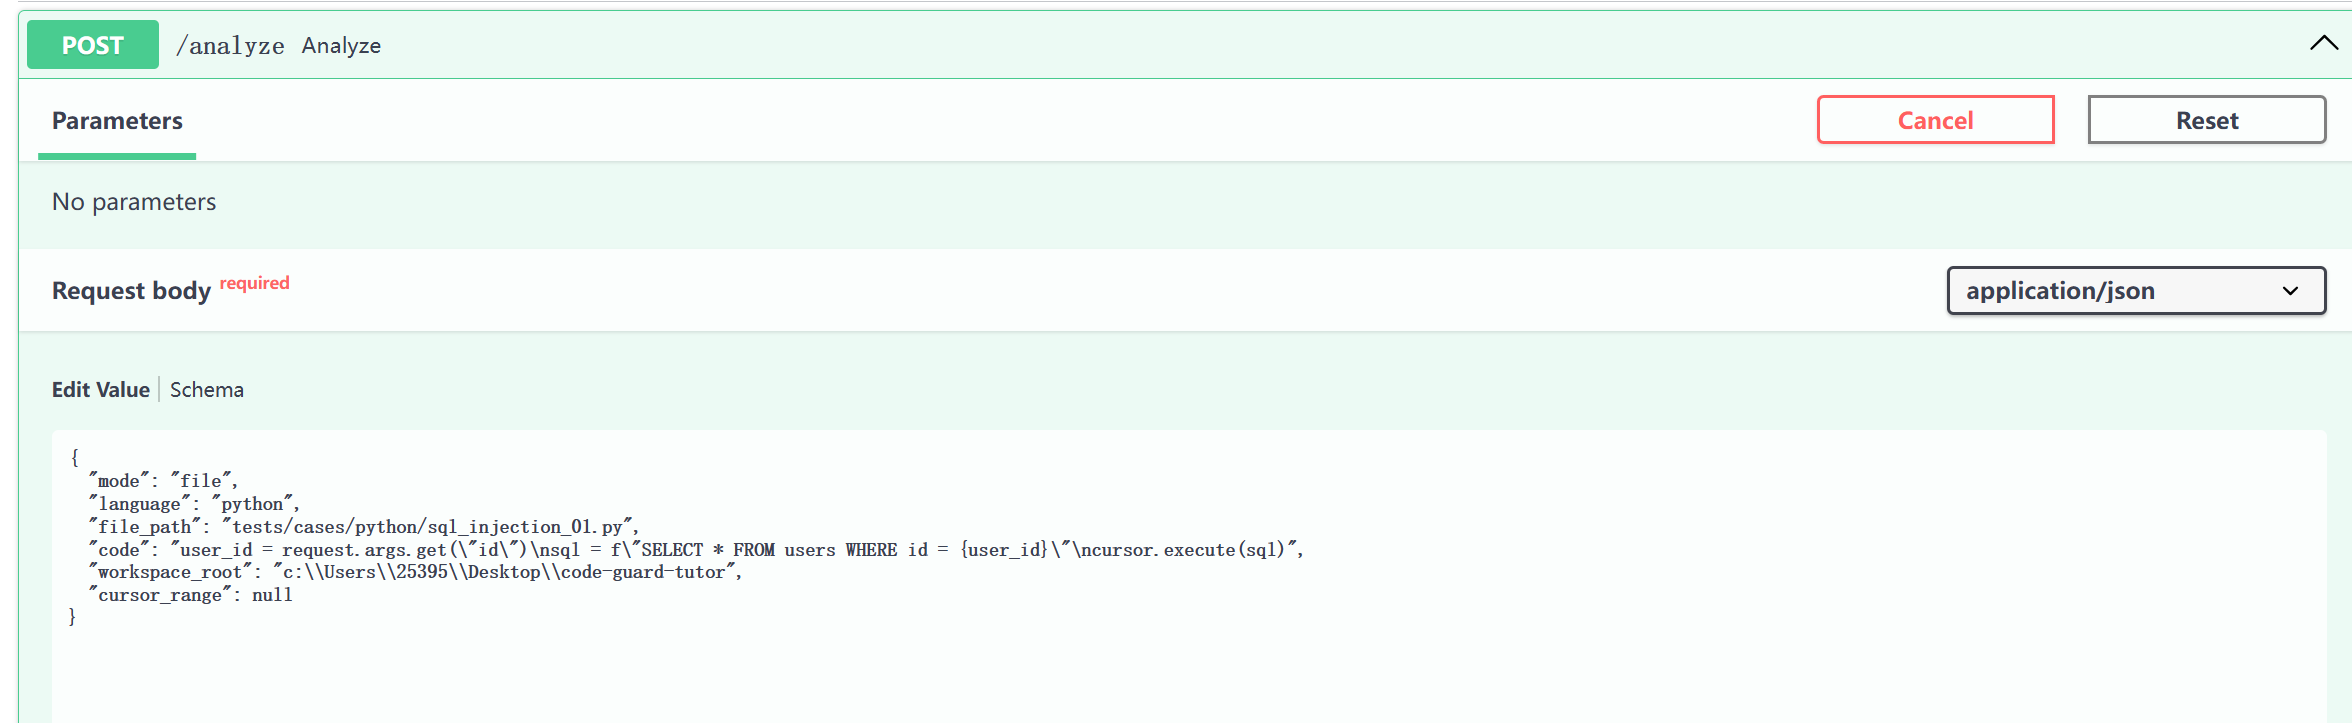The height and width of the screenshot is (723, 2352).
Task: Click the closing brace of the JSON body
Action: 72,617
